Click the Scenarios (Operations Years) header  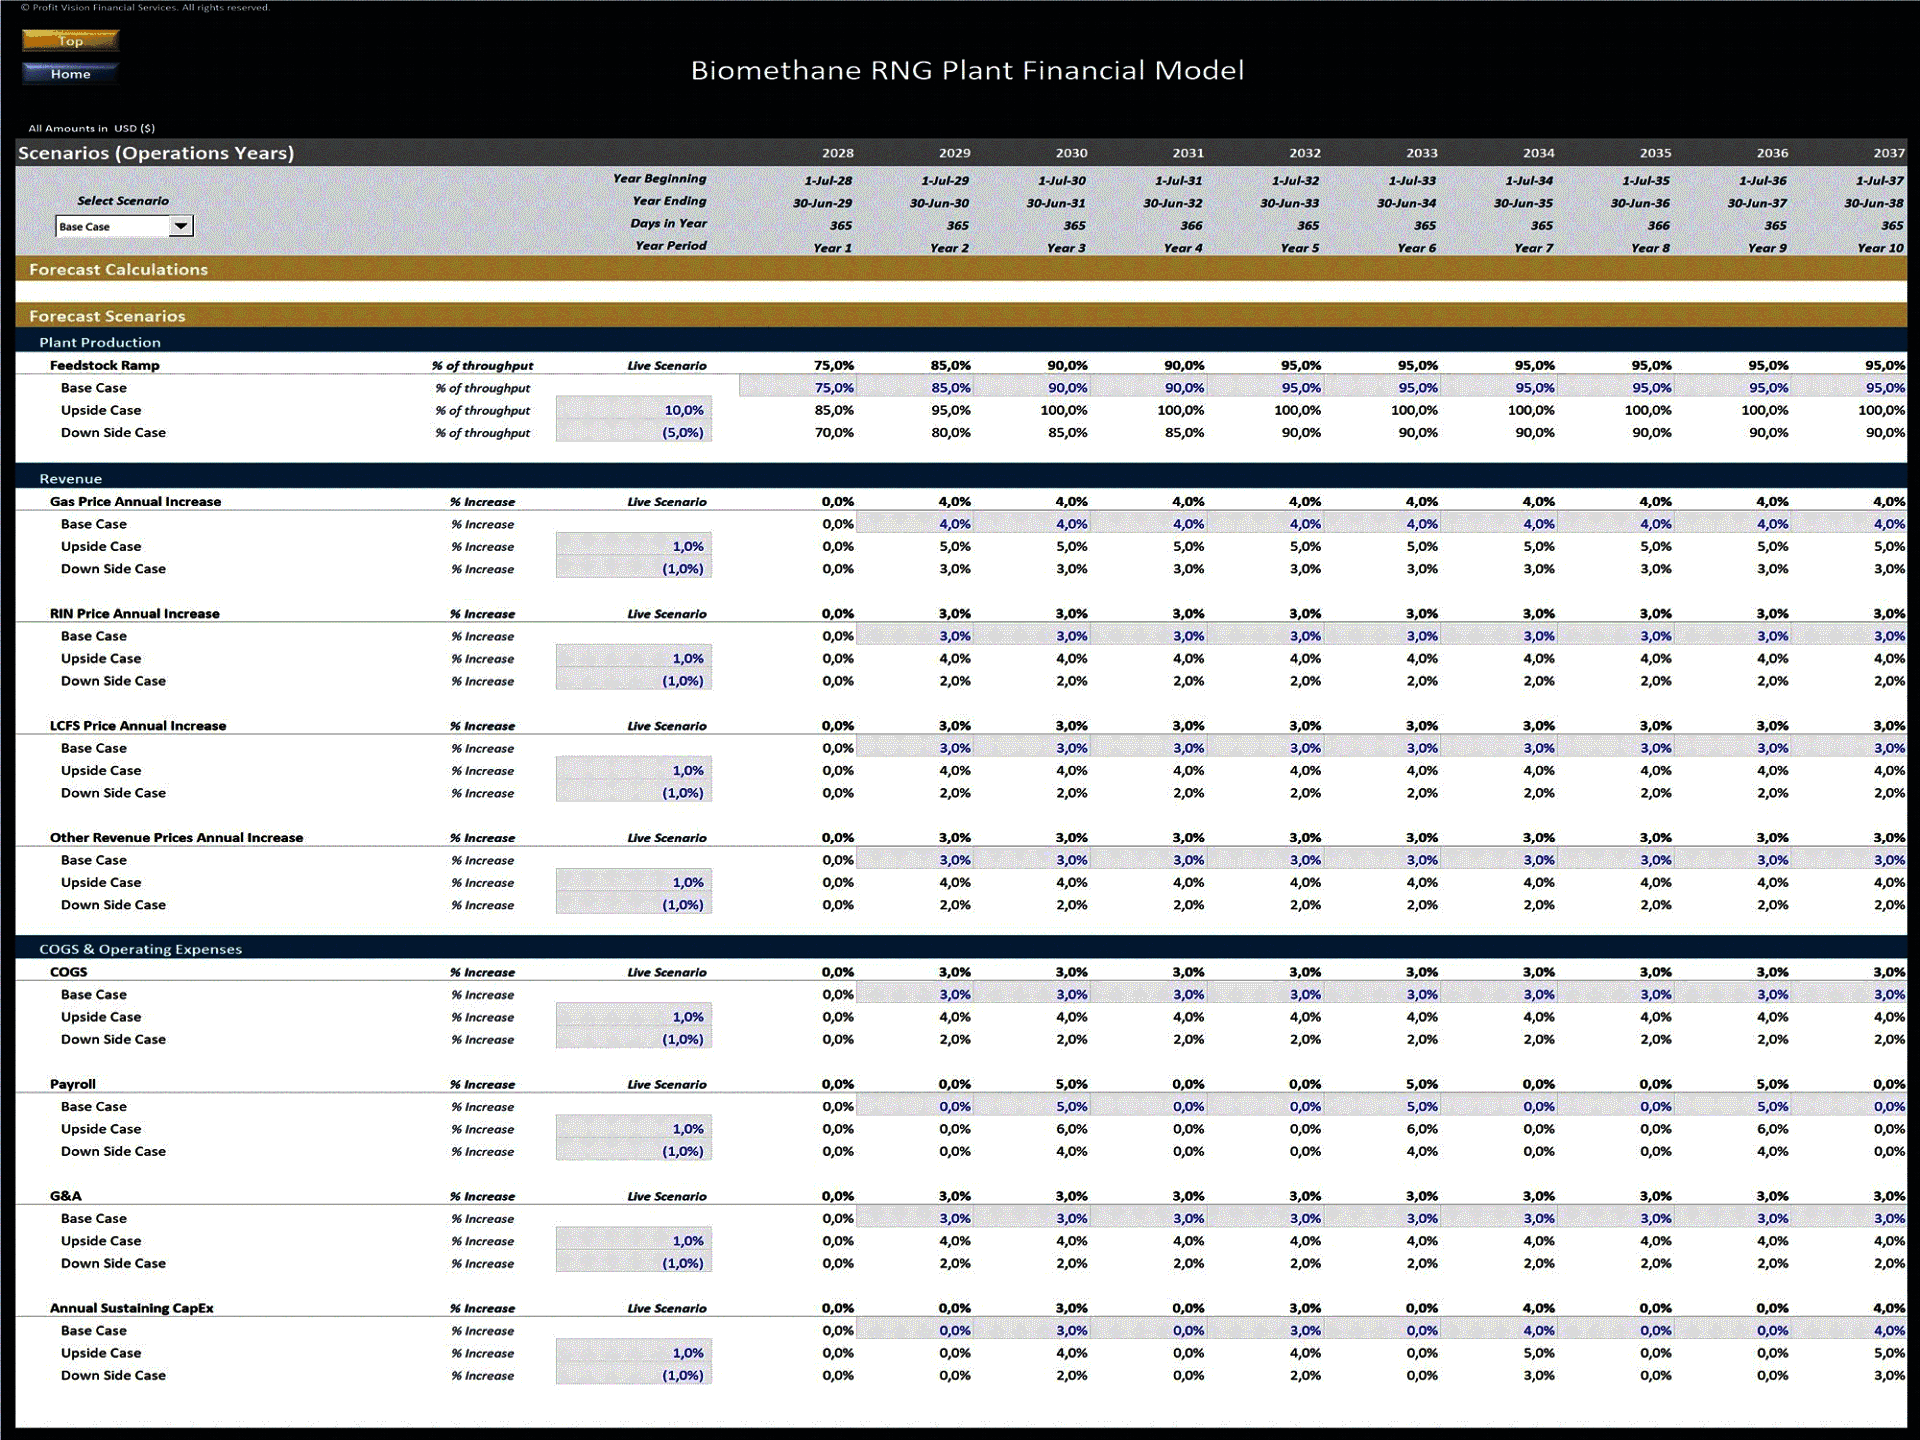click(x=156, y=153)
